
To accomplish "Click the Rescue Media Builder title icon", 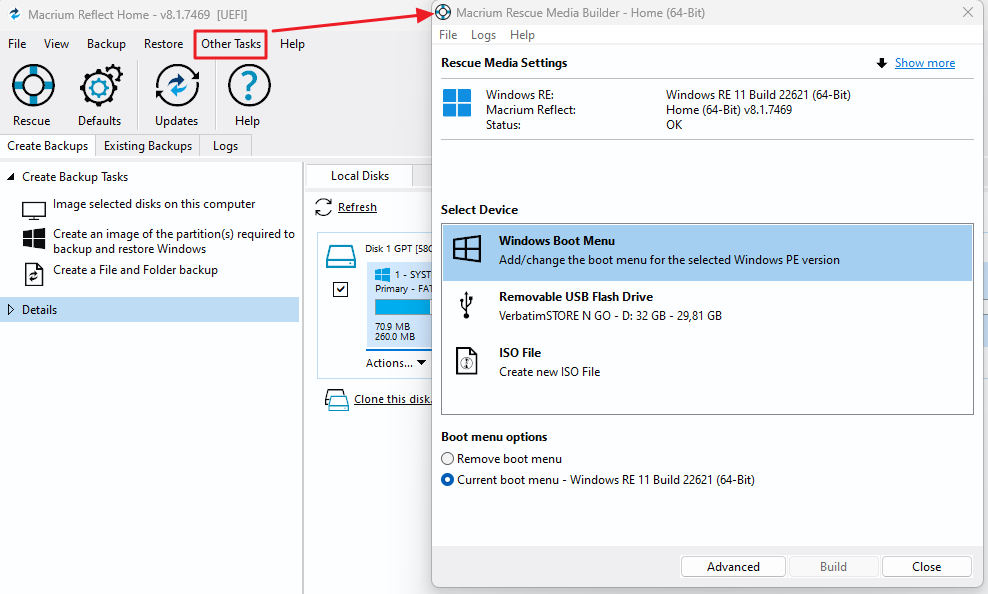I will [x=444, y=12].
